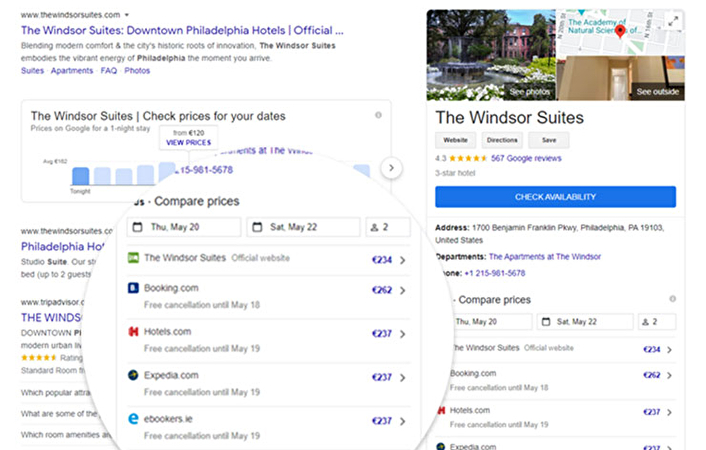Image resolution: width=706 pixels, height=450 pixels.
Task: Open THE WINDS tripadvisor result title
Action: coord(51,318)
